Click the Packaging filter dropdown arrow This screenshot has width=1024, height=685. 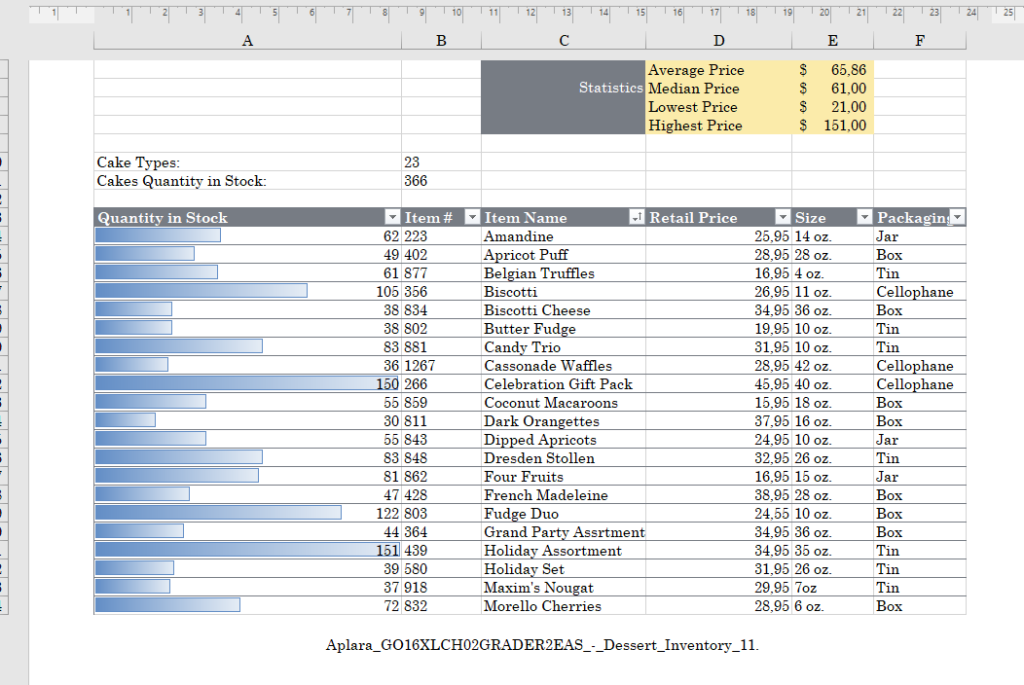pos(957,218)
